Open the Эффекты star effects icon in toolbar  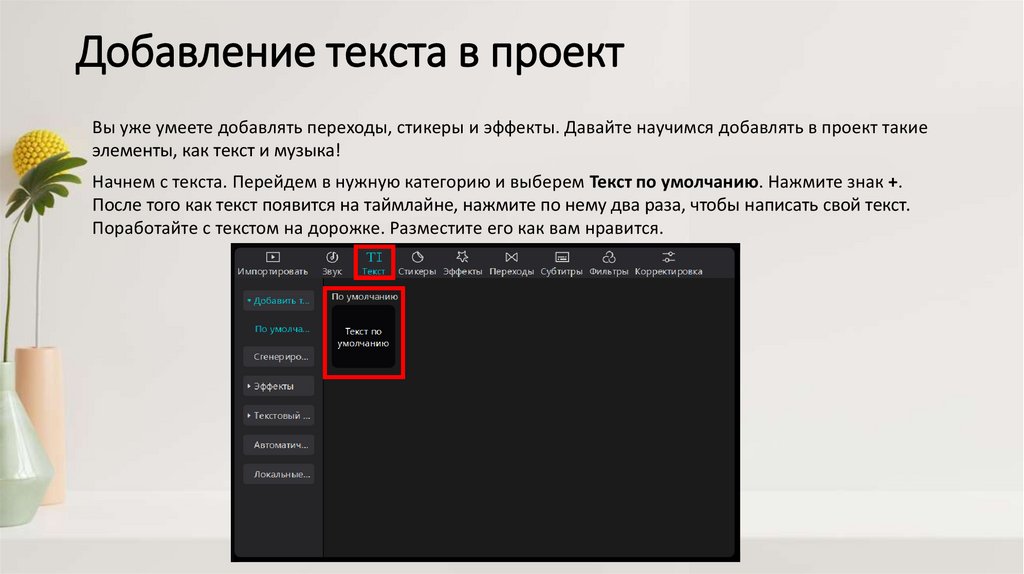463,258
